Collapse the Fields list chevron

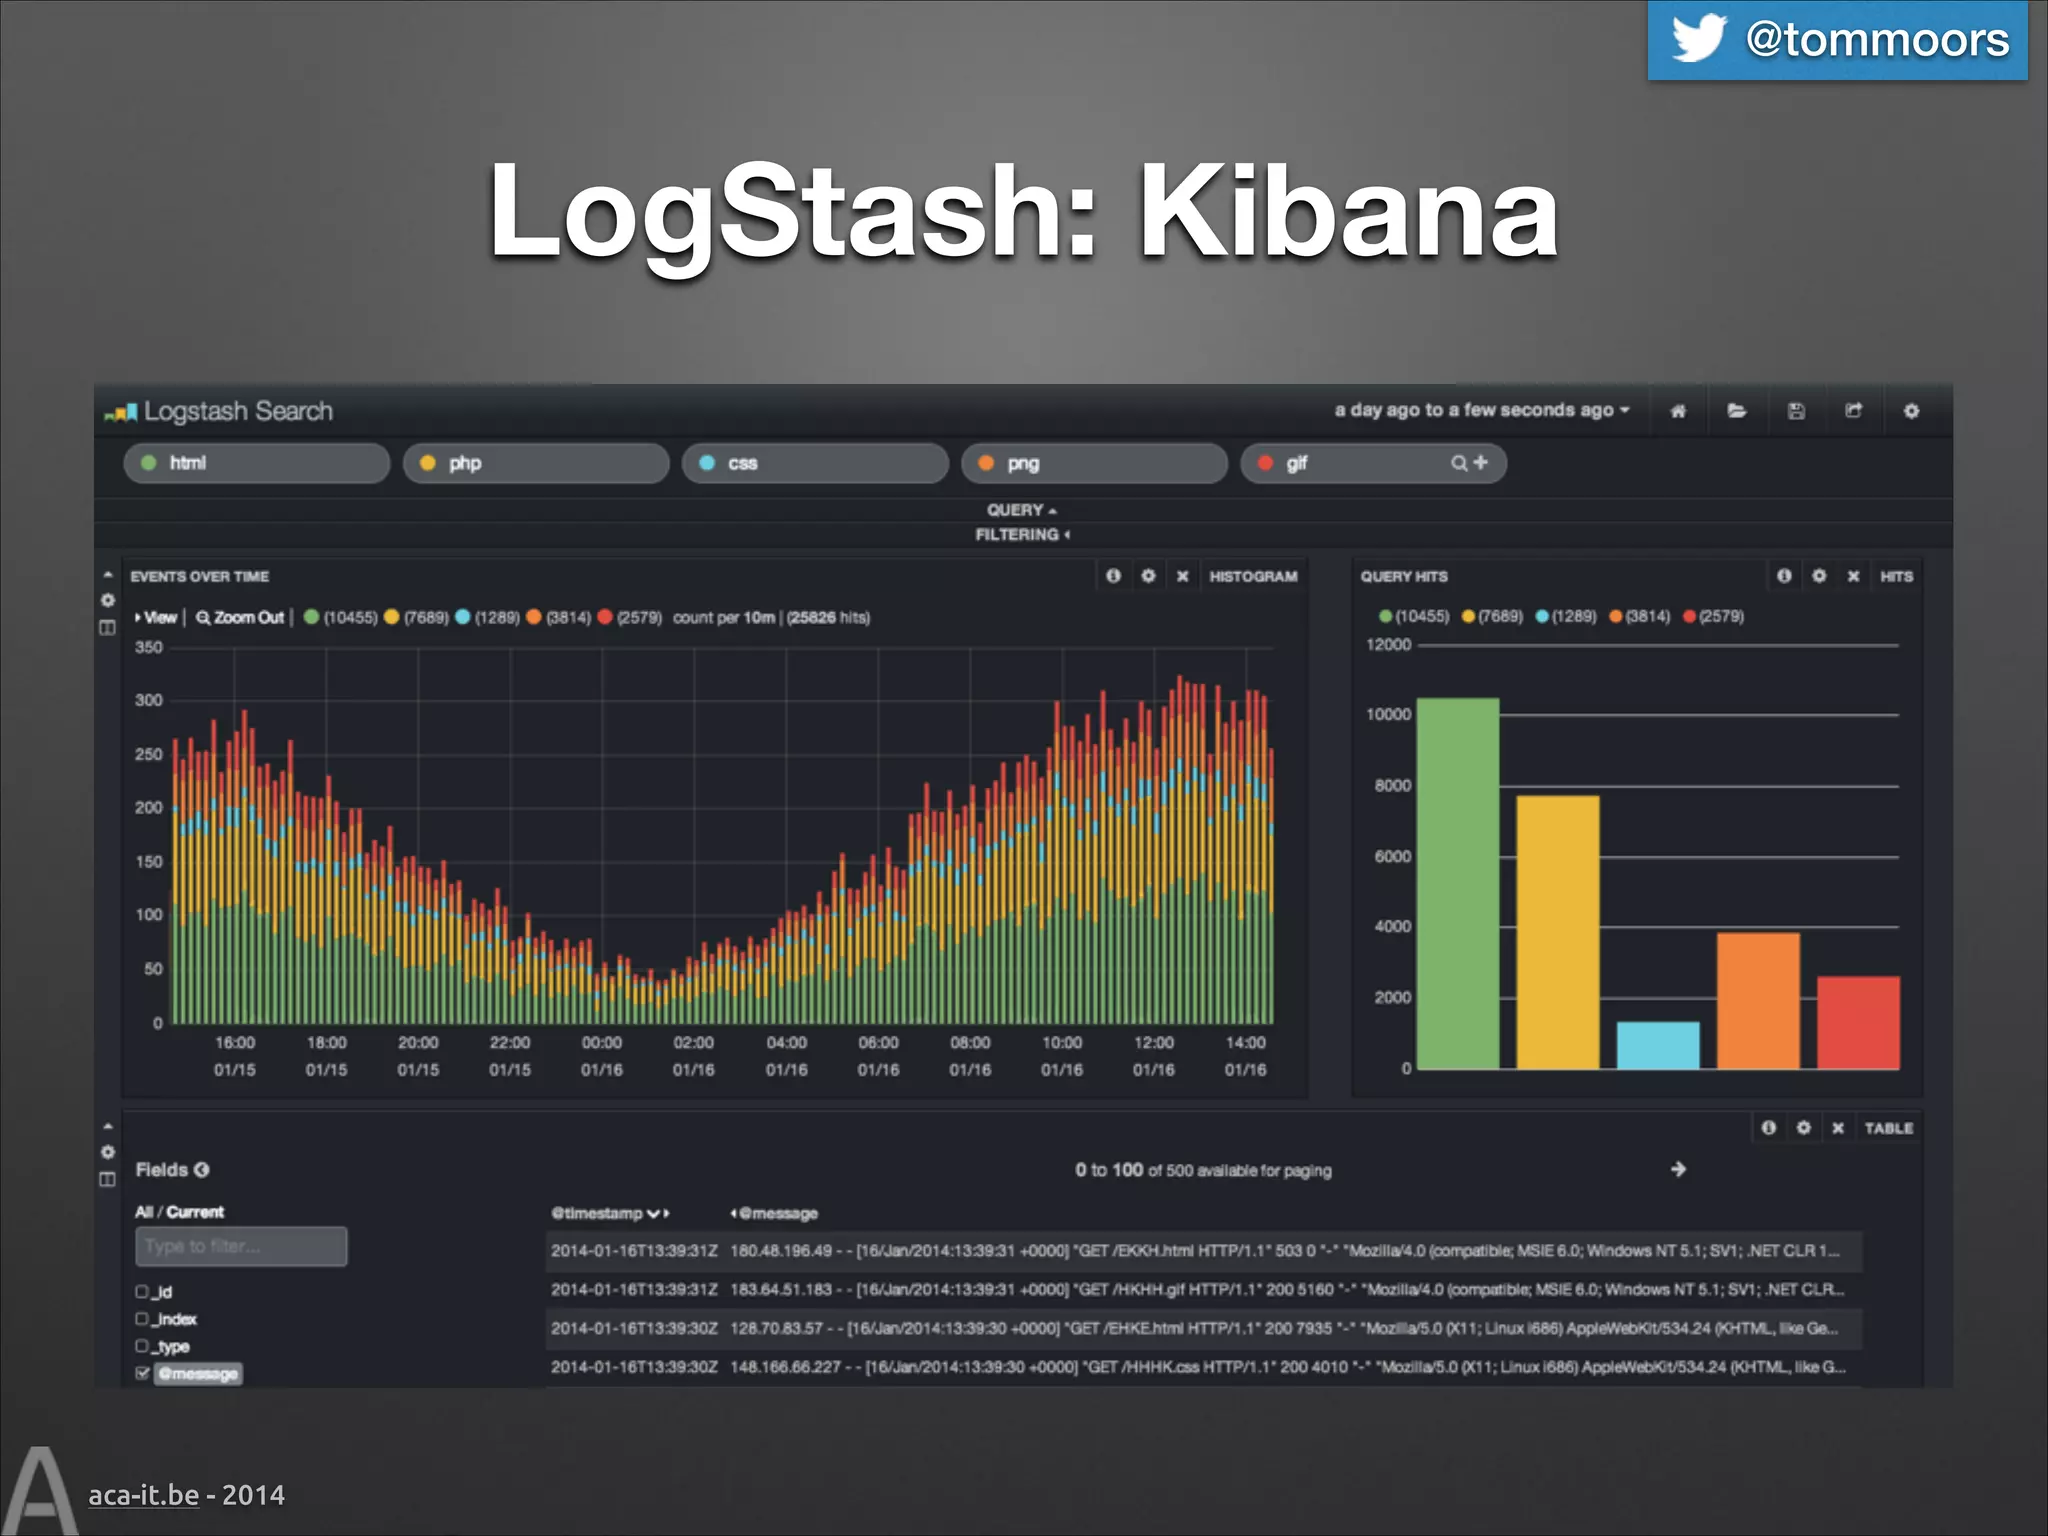click(202, 1170)
